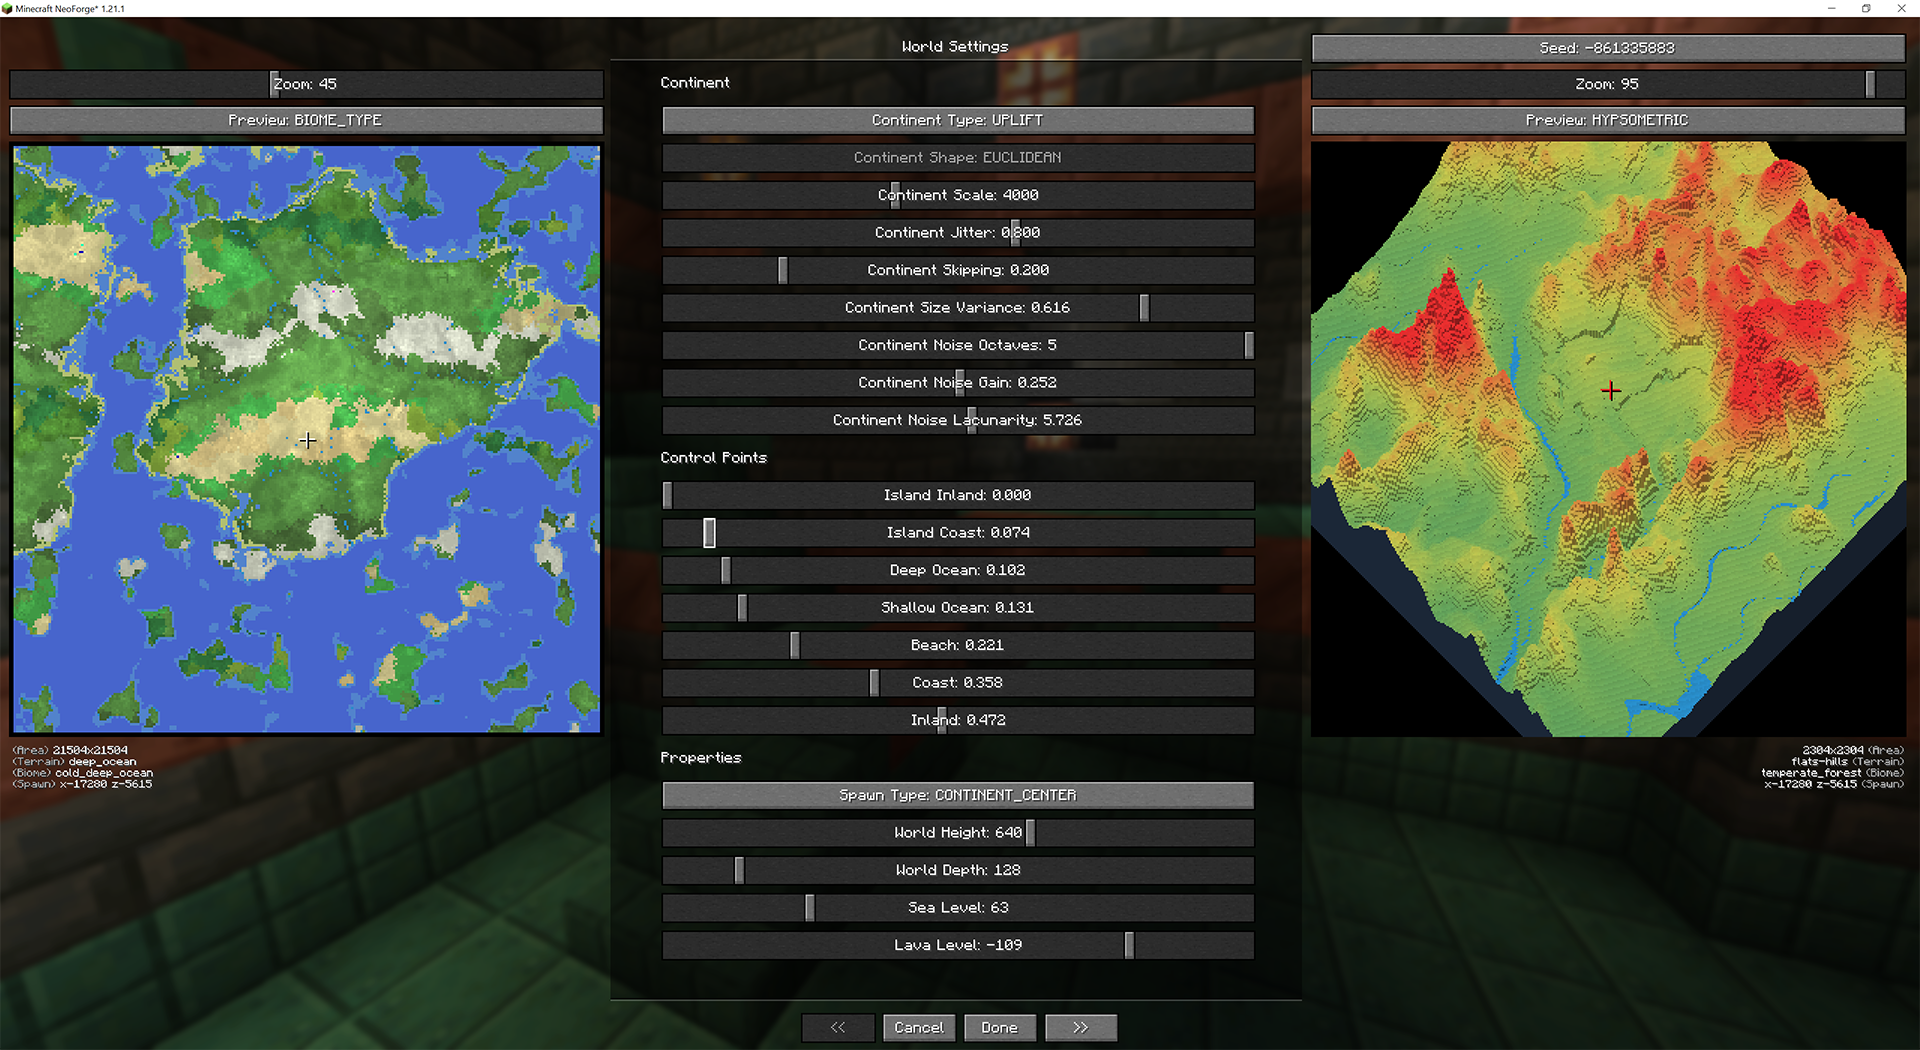Click the Cancel button
Screen dimensions: 1920x1050
pos(919,1027)
